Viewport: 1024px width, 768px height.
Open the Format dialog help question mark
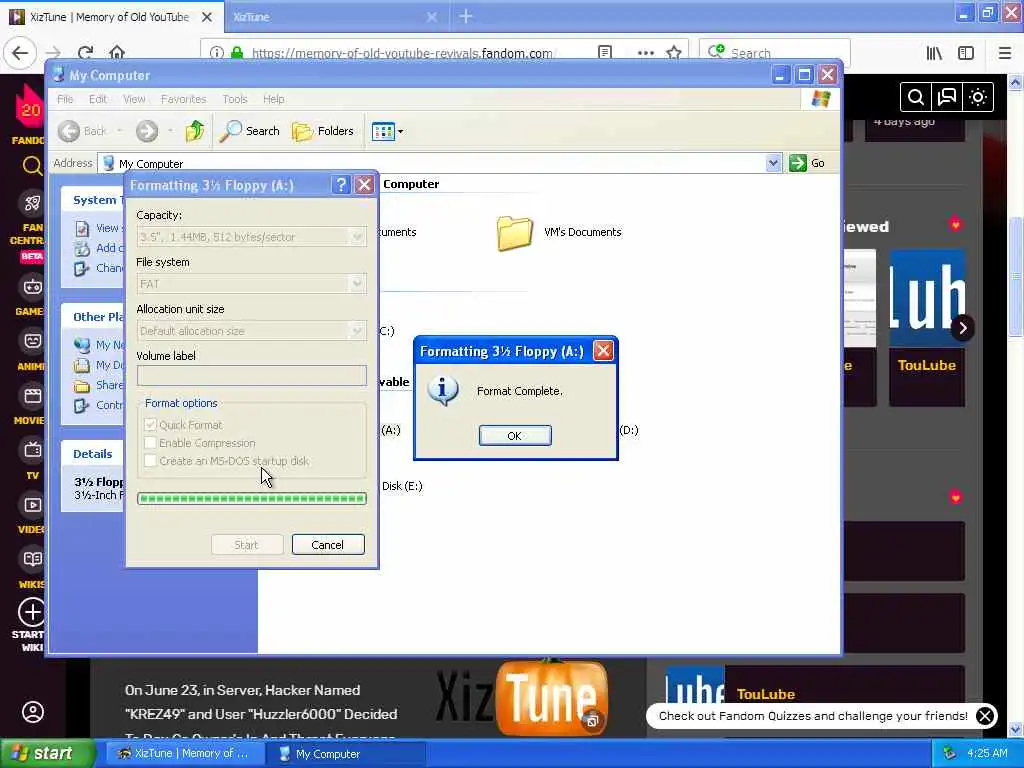(x=340, y=185)
